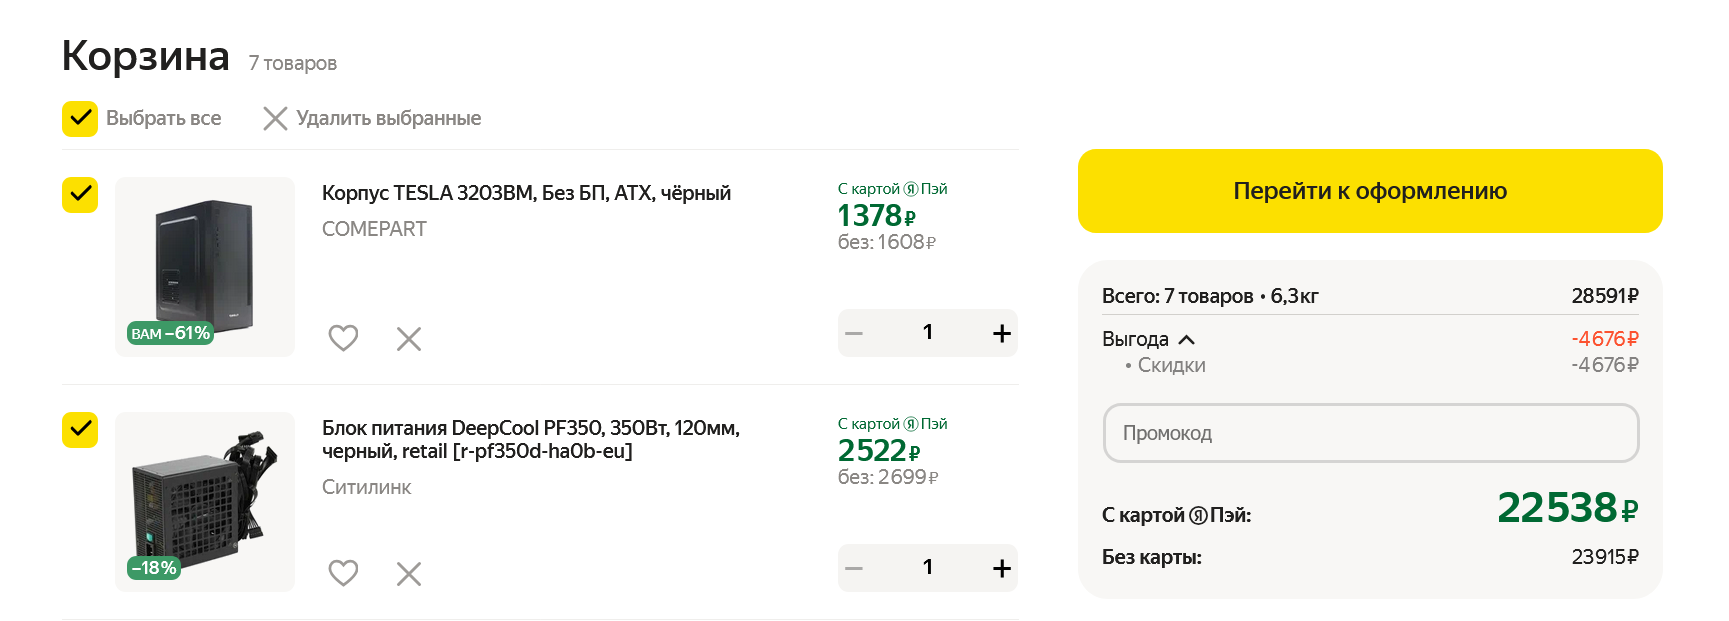Uncheck the TESLA 3203BM case checkbox

(80, 194)
